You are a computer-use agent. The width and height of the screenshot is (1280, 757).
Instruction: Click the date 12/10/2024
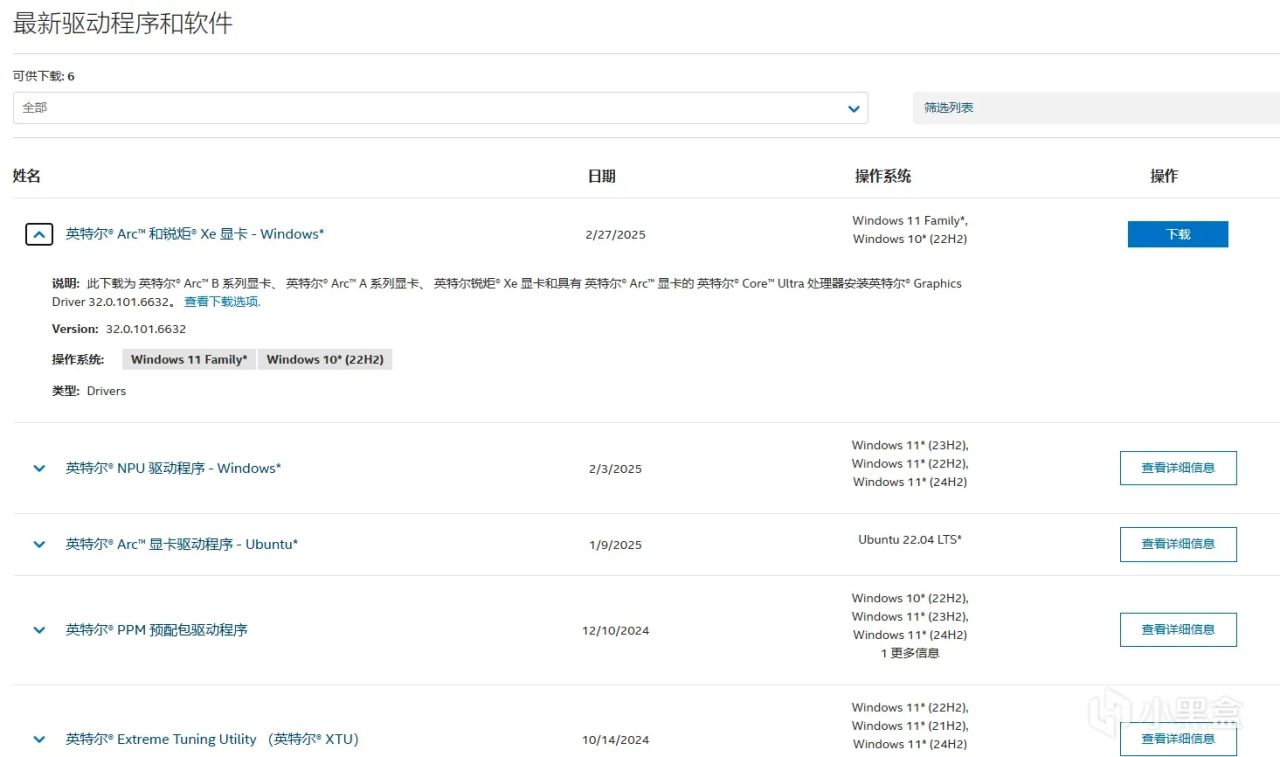pyautogui.click(x=616, y=631)
